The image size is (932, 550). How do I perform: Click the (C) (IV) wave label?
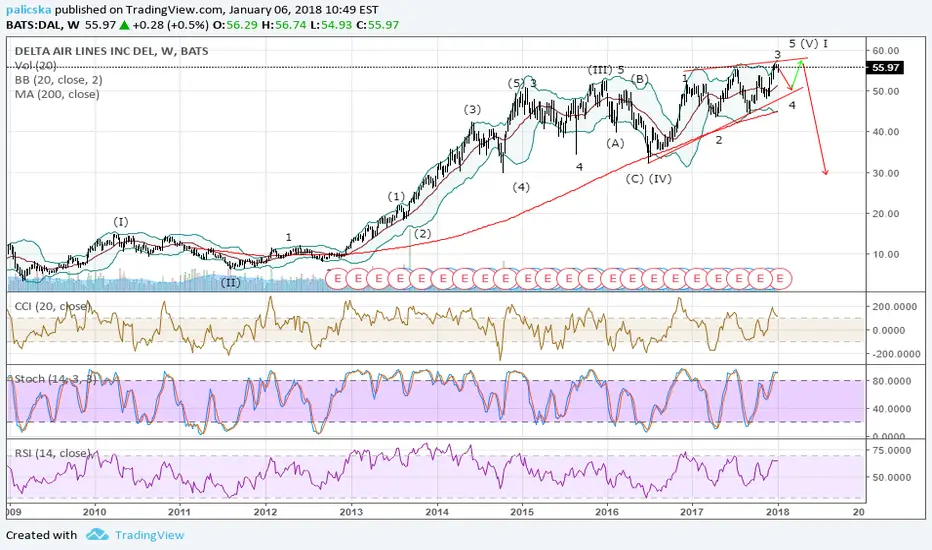648,179
